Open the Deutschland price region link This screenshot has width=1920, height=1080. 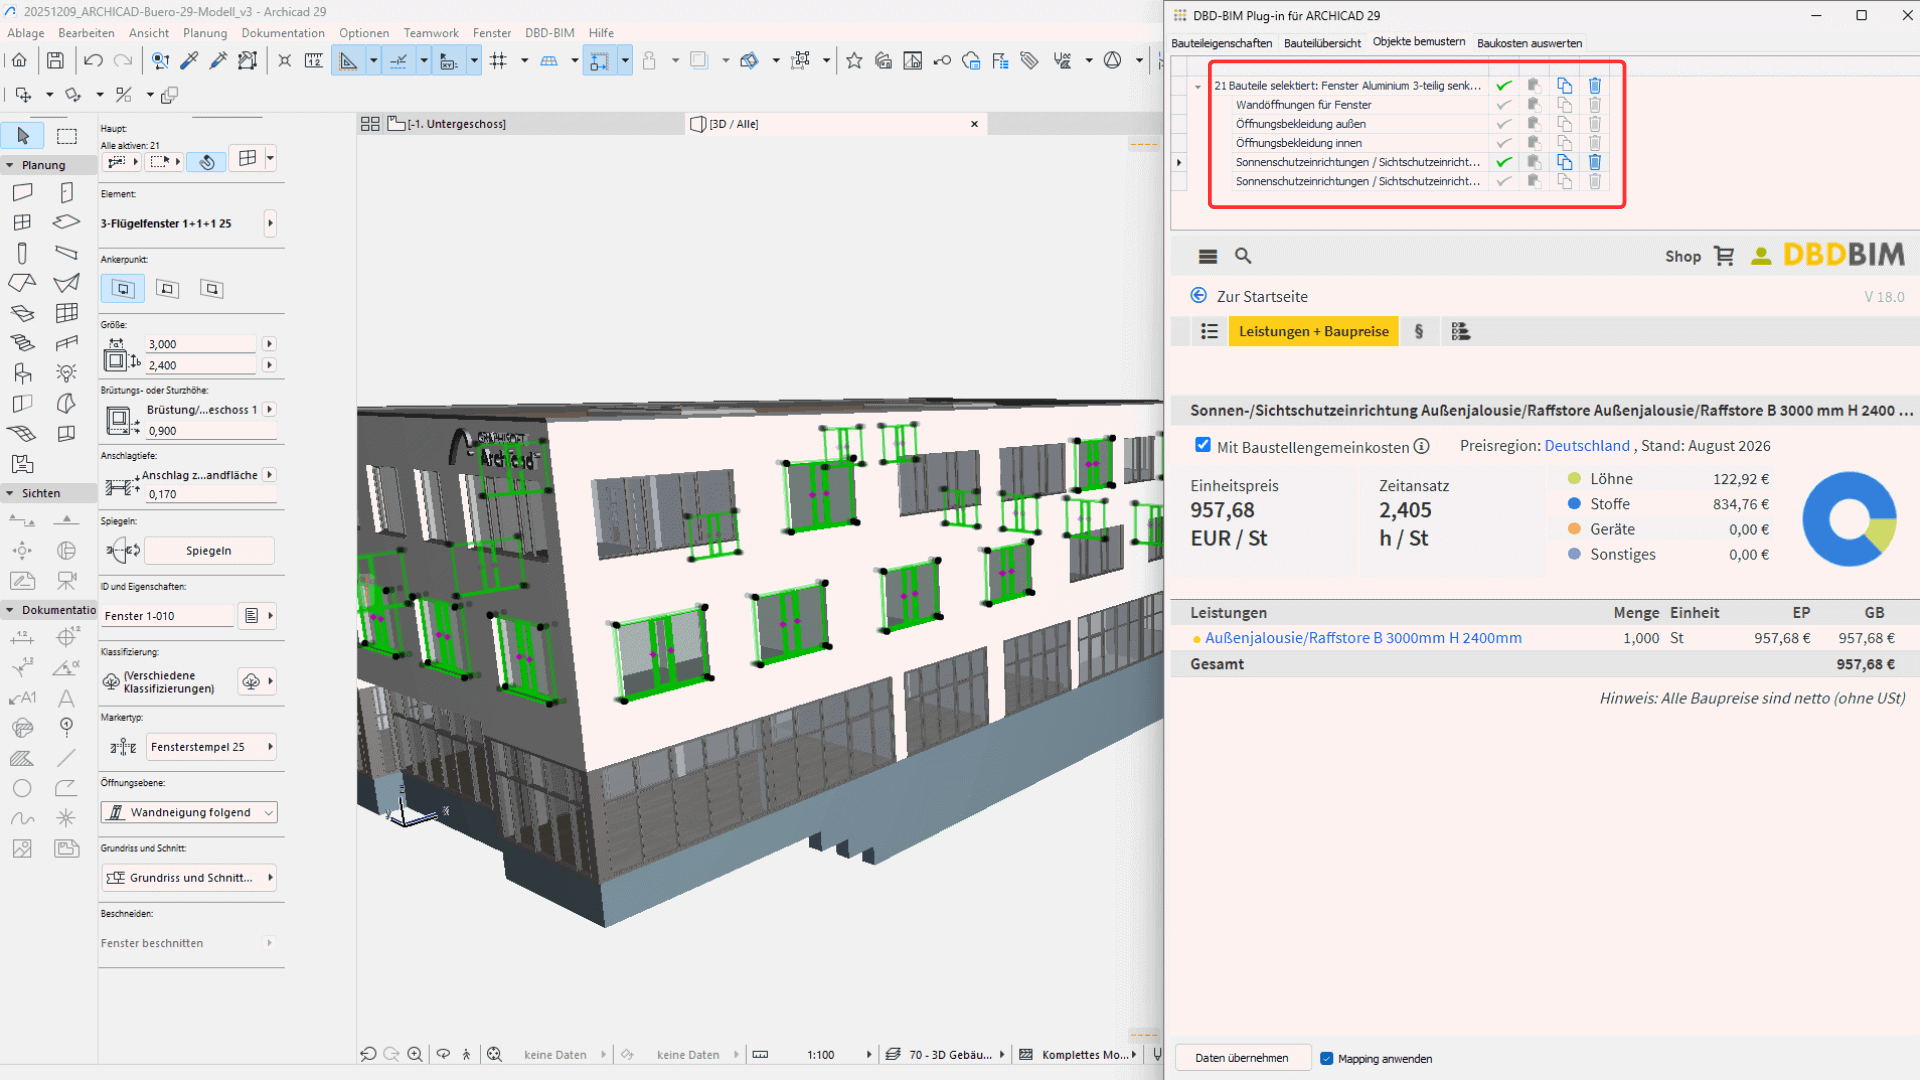[1587, 446]
